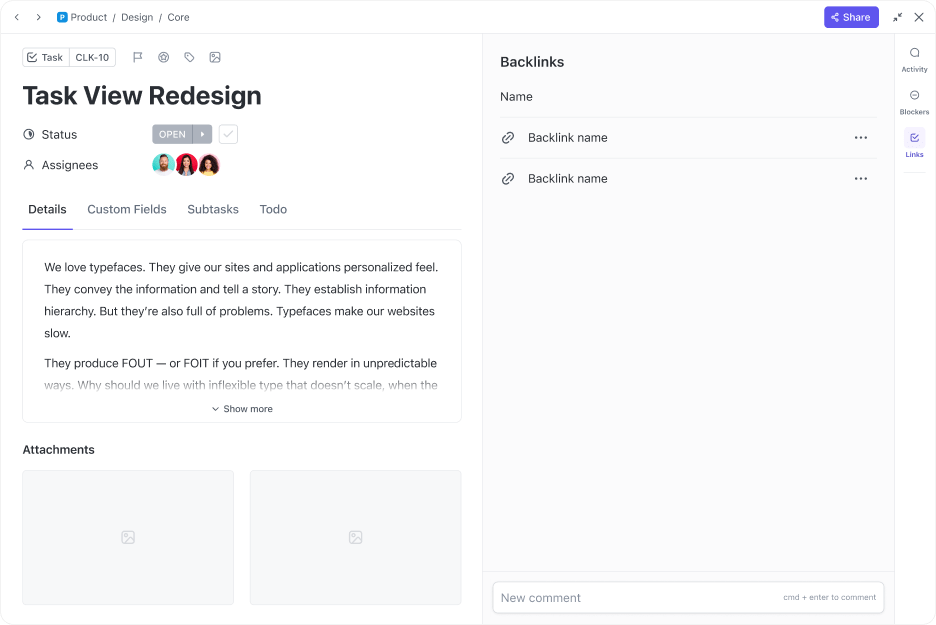
Task: Click the flag priority icon
Action: coord(138,58)
